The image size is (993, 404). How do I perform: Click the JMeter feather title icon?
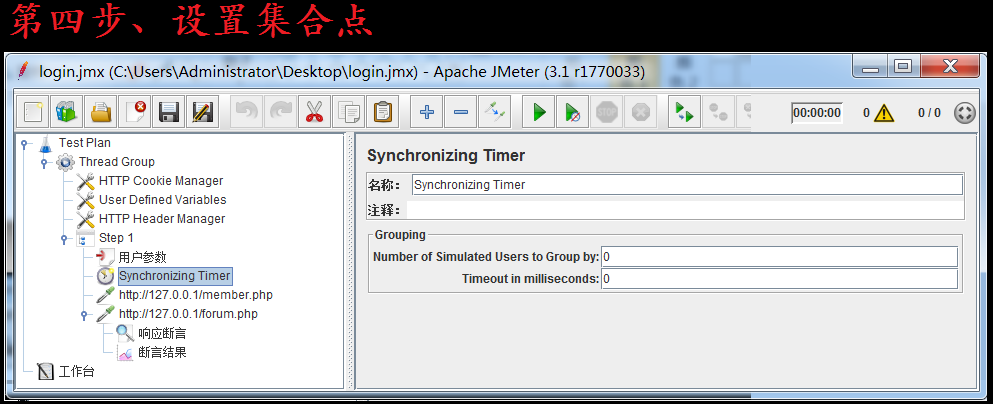pos(23,70)
